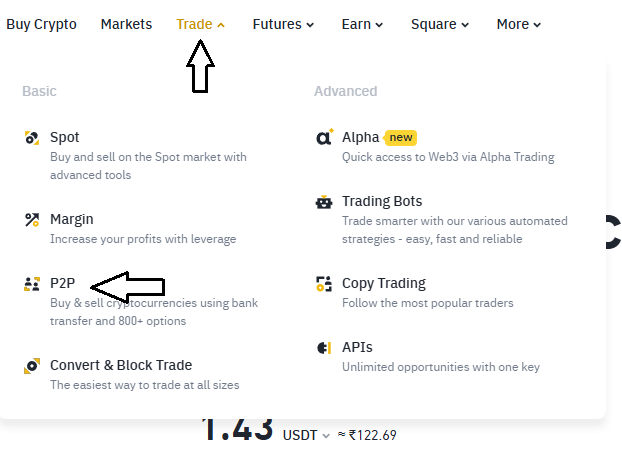Image resolution: width=622 pixels, height=453 pixels.
Task: Select the Margin percent icon
Action: [32, 220]
